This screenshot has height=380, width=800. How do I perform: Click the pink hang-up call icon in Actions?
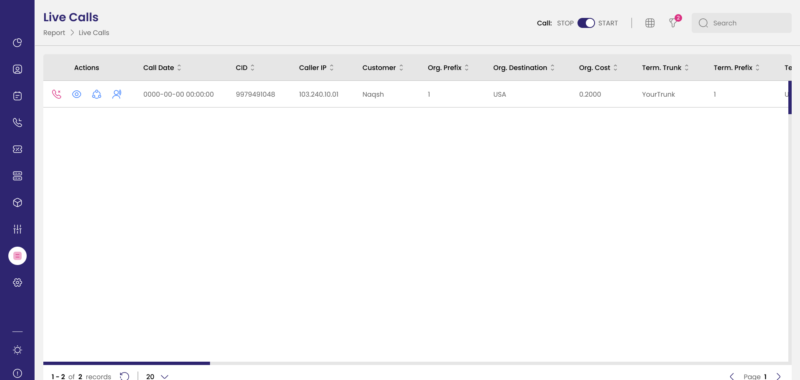point(57,94)
